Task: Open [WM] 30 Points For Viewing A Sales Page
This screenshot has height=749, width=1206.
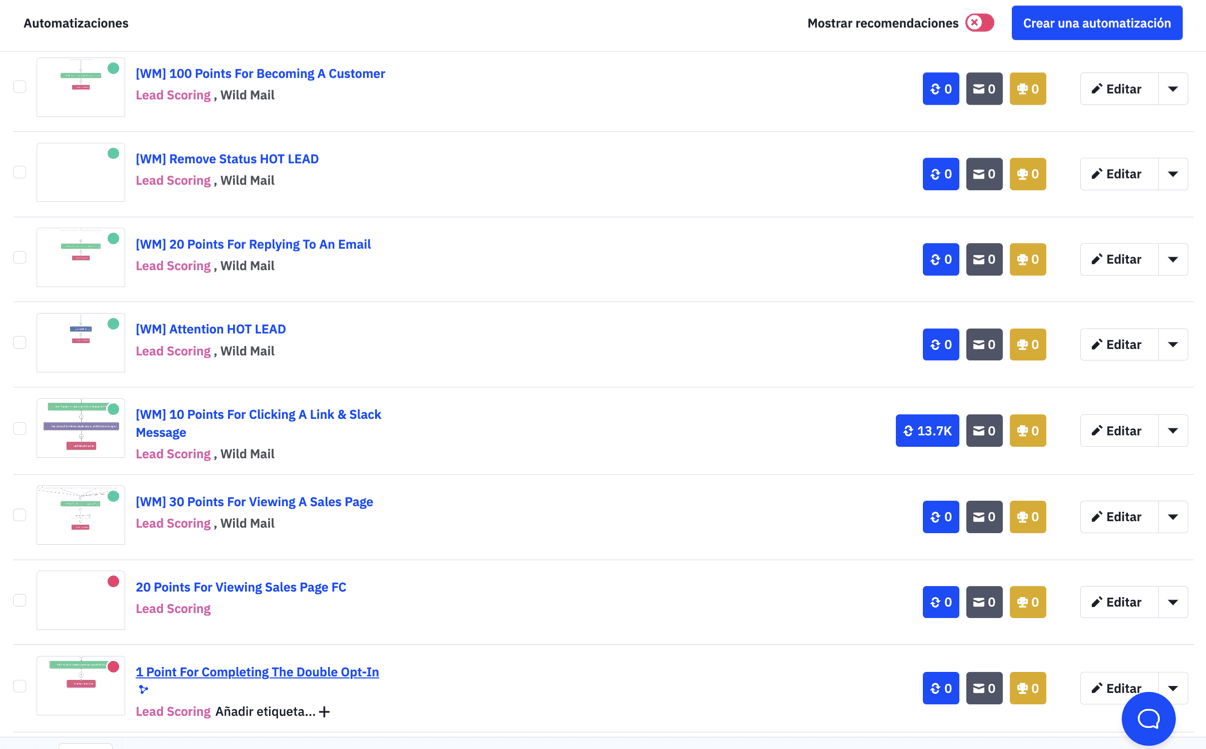Action: click(x=254, y=502)
